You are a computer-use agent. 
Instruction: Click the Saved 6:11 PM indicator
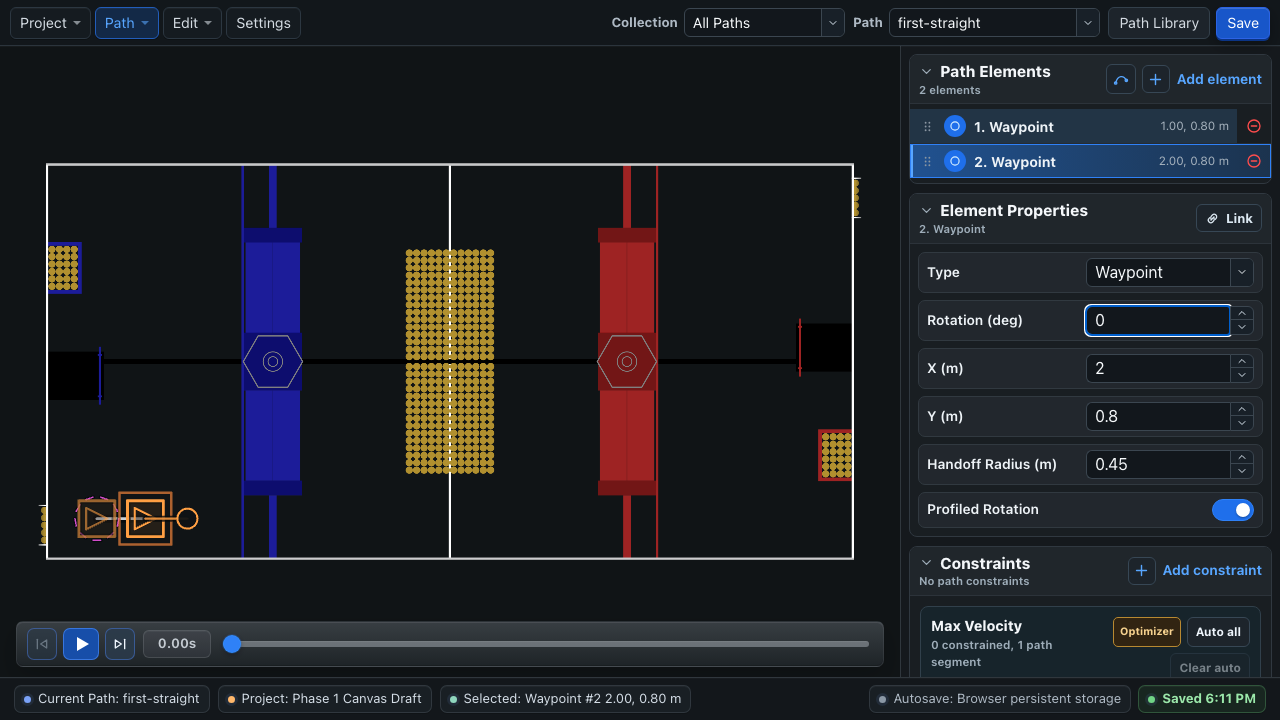tap(1202, 699)
